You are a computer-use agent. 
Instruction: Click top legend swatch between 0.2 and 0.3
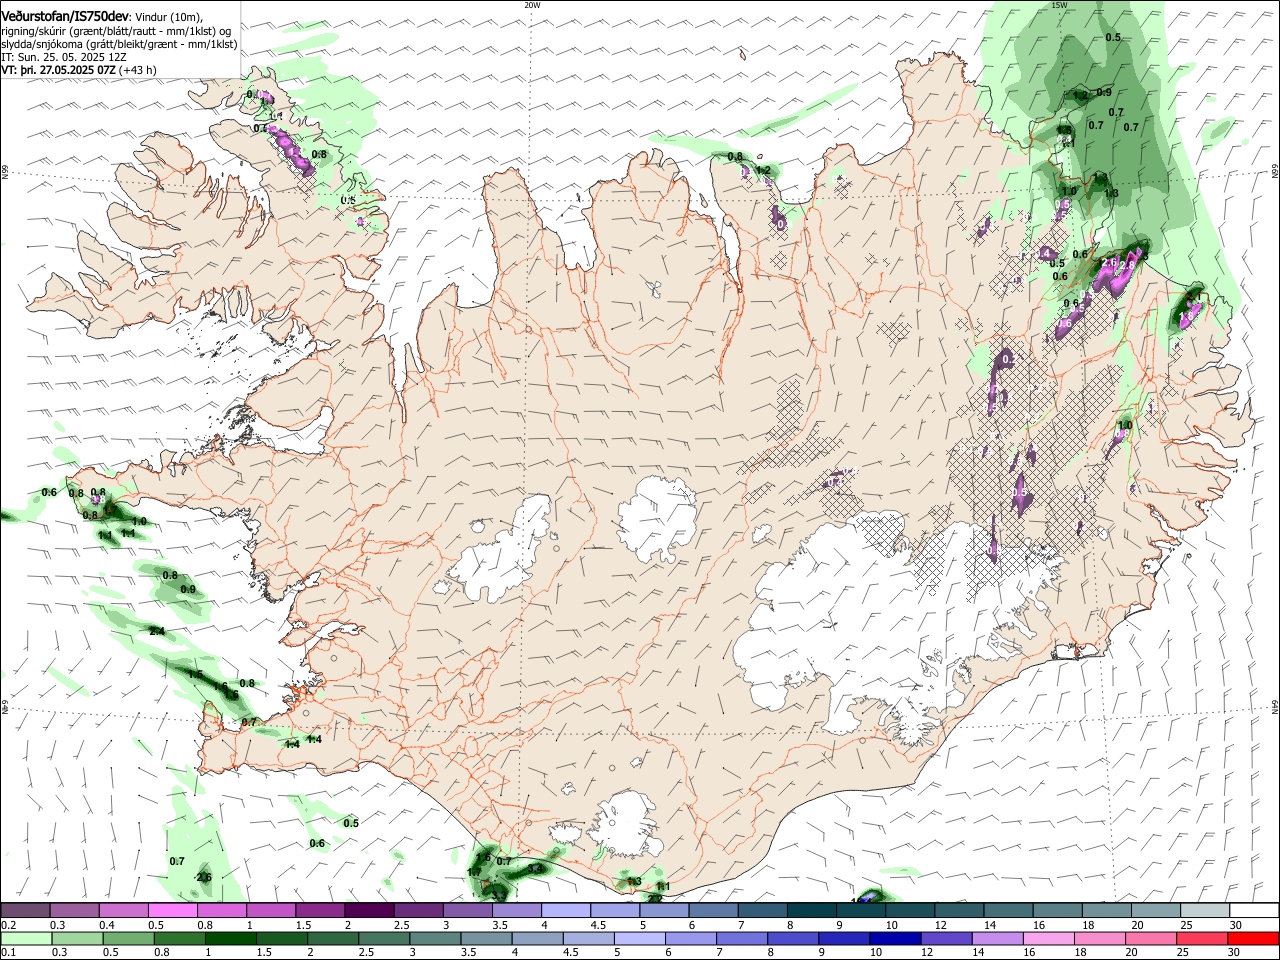coord(25,910)
